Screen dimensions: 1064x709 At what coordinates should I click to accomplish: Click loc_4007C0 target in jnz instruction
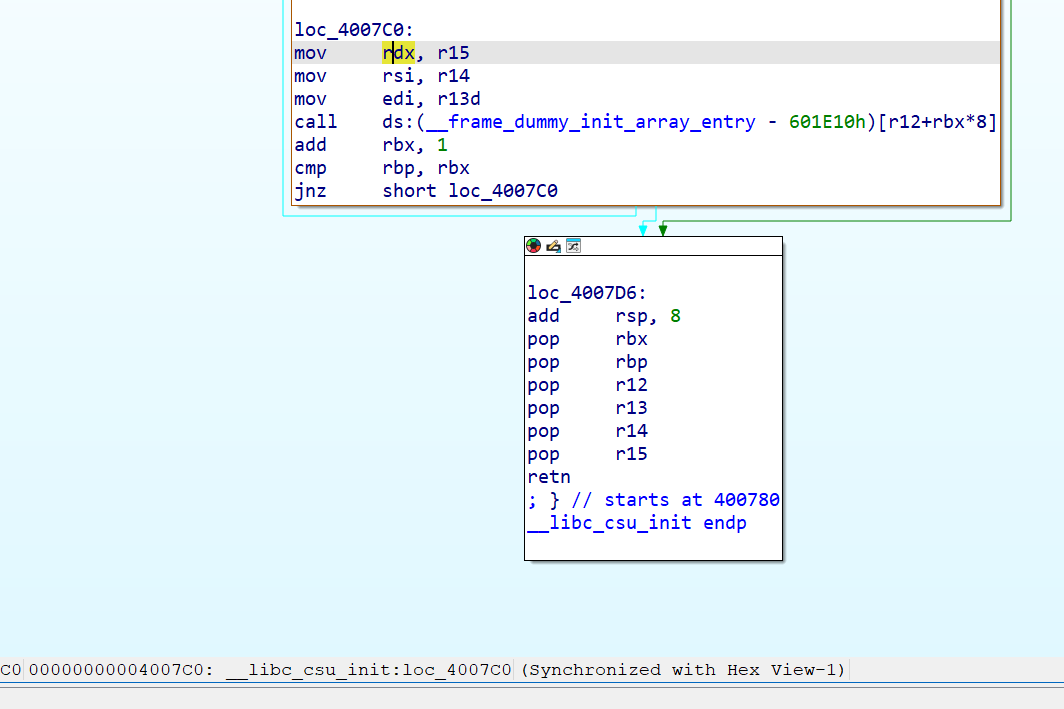click(503, 191)
